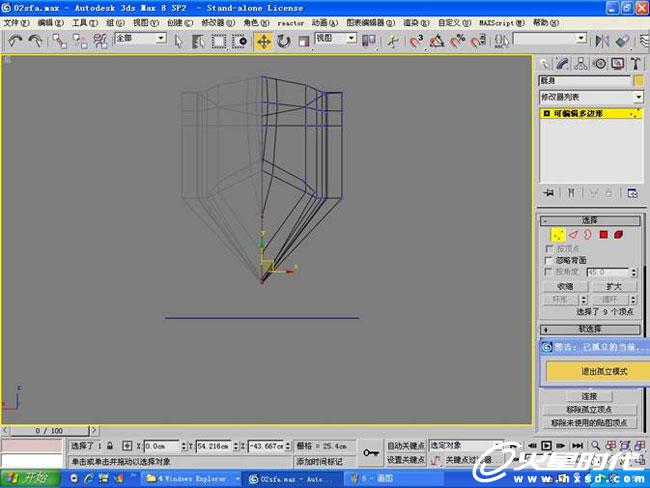650x488 pixels.
Task: Activate the Select and Scale tool
Action: click(x=304, y=41)
